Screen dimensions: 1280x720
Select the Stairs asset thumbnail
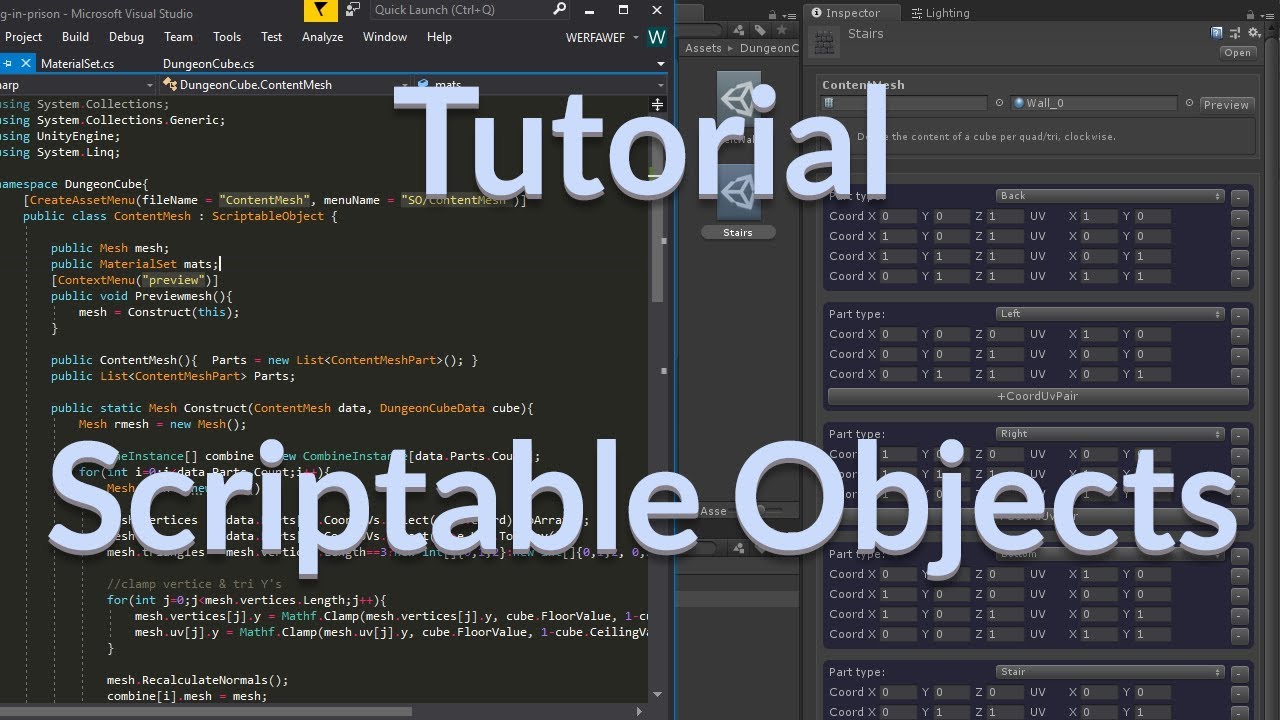click(x=739, y=192)
